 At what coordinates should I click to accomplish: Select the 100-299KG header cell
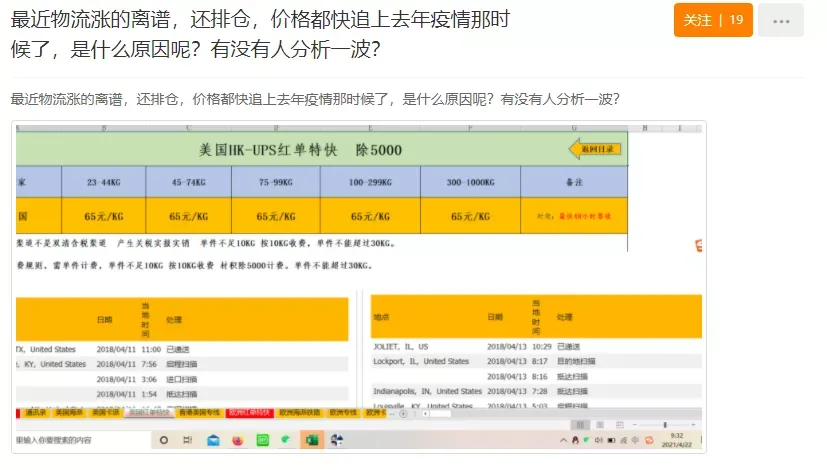tap(370, 182)
